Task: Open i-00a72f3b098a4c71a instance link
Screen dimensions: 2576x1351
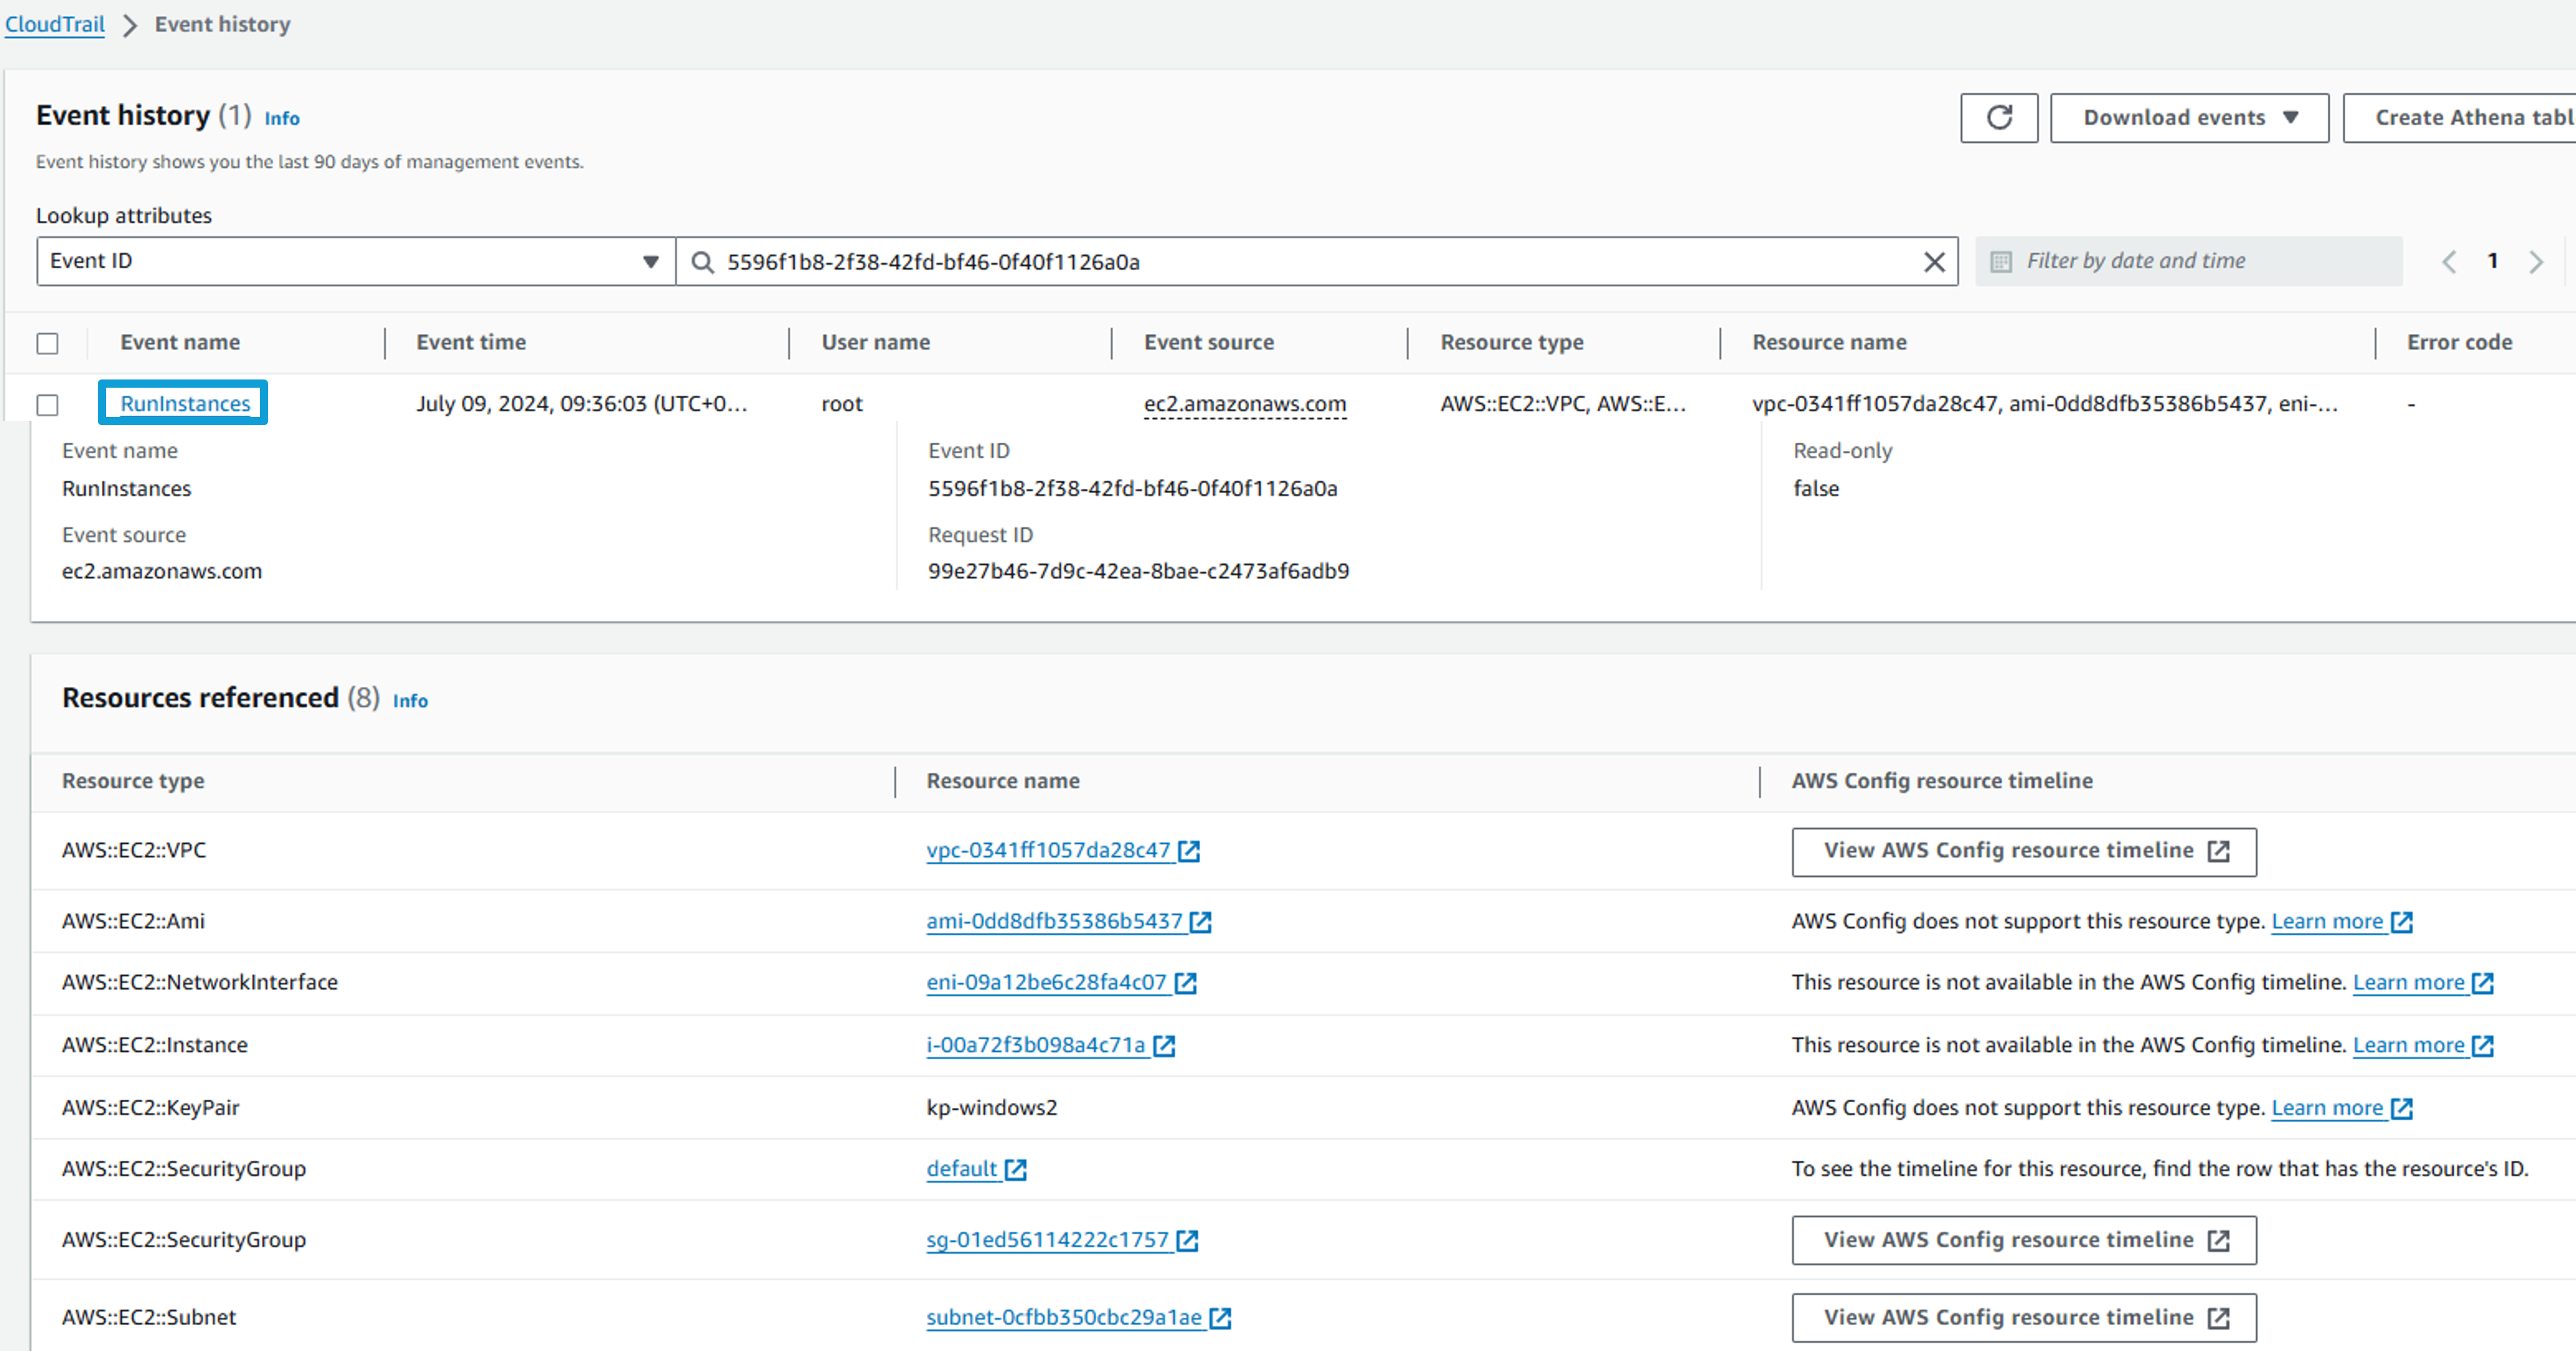Action: pos(1035,1045)
